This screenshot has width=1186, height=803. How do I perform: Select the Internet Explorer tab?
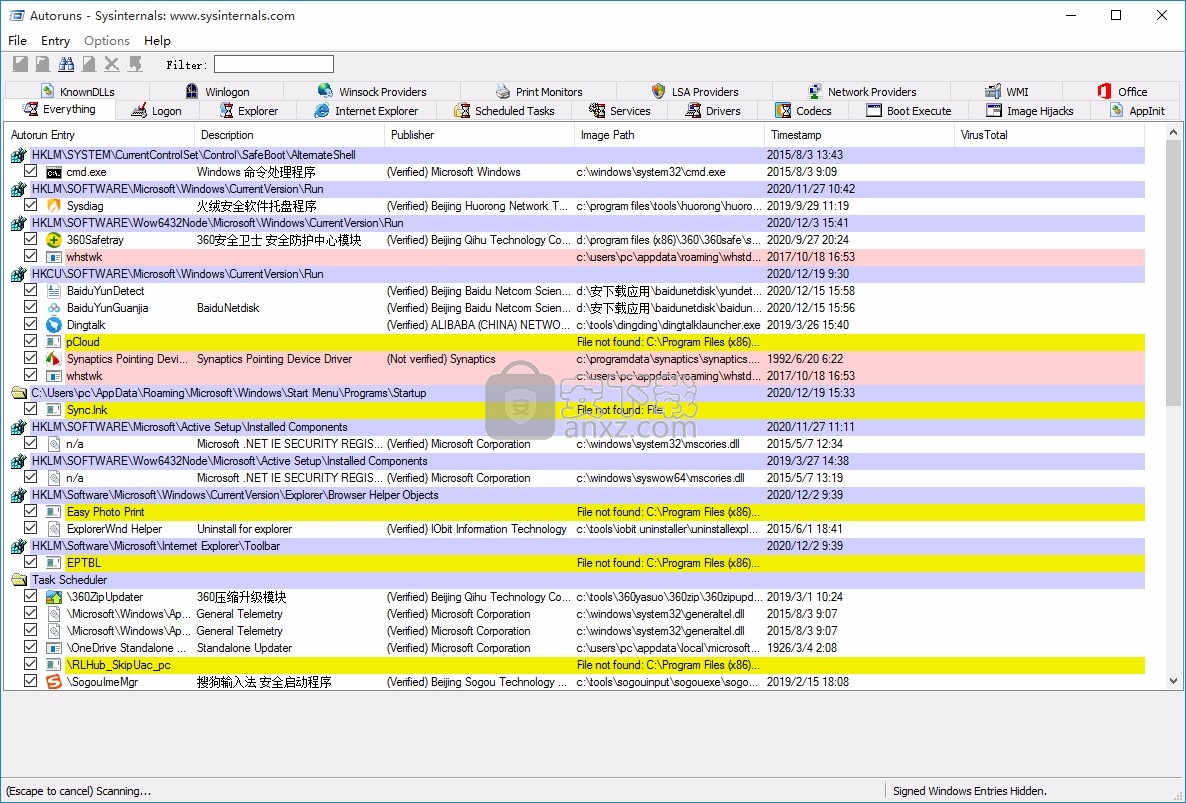366,111
